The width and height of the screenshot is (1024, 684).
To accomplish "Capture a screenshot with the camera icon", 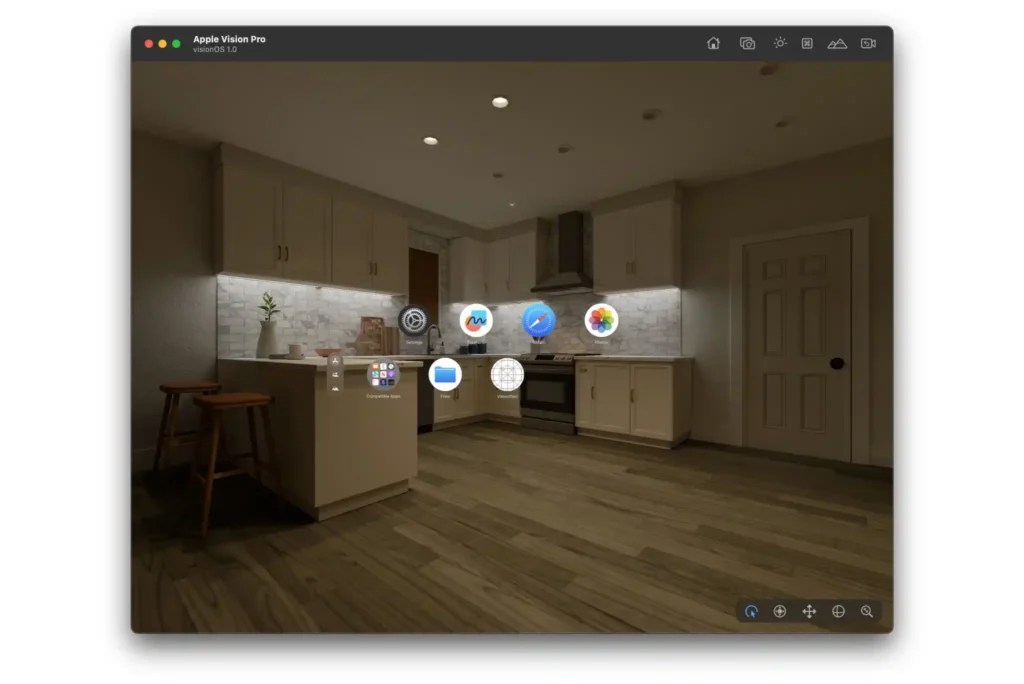I will click(x=747, y=43).
